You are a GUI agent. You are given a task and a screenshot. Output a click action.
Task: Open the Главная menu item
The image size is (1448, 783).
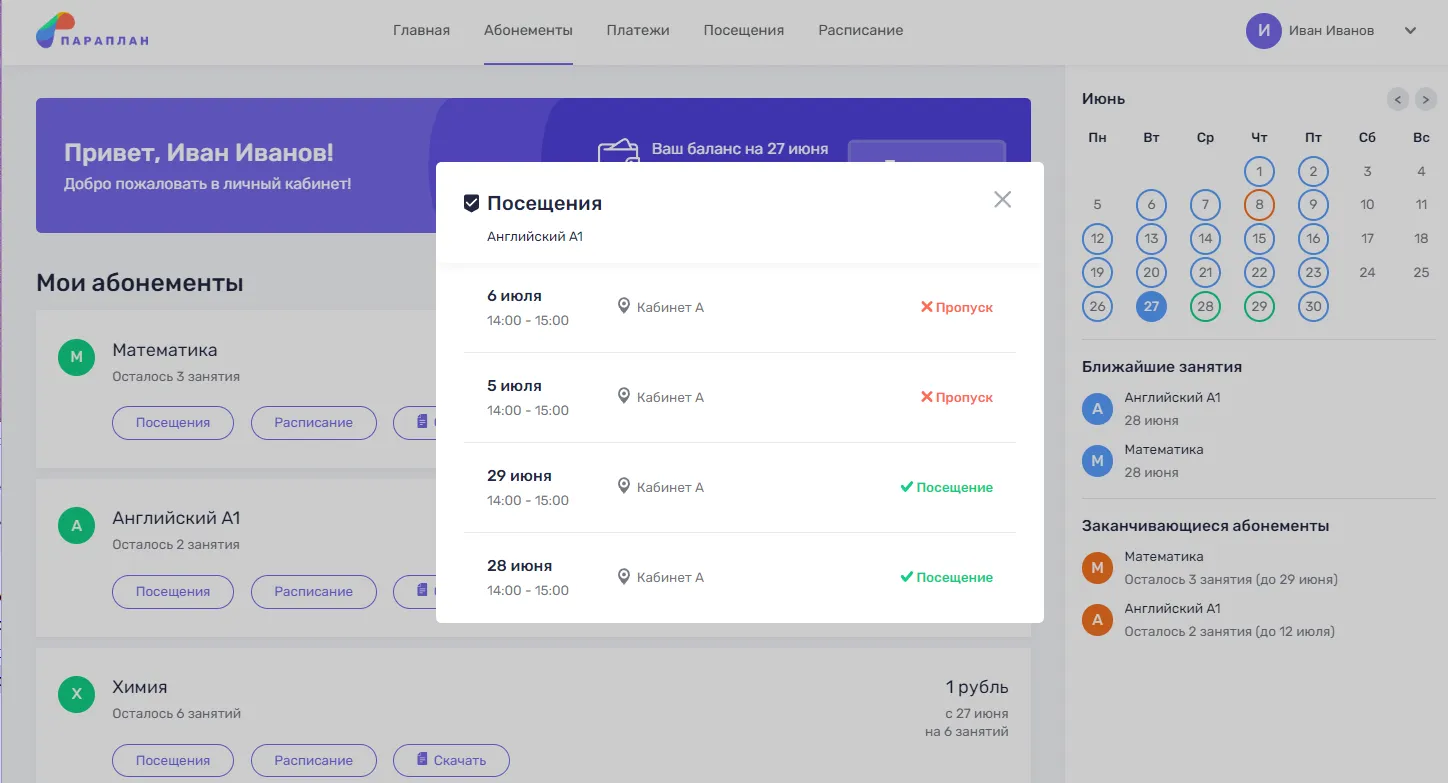(x=421, y=30)
